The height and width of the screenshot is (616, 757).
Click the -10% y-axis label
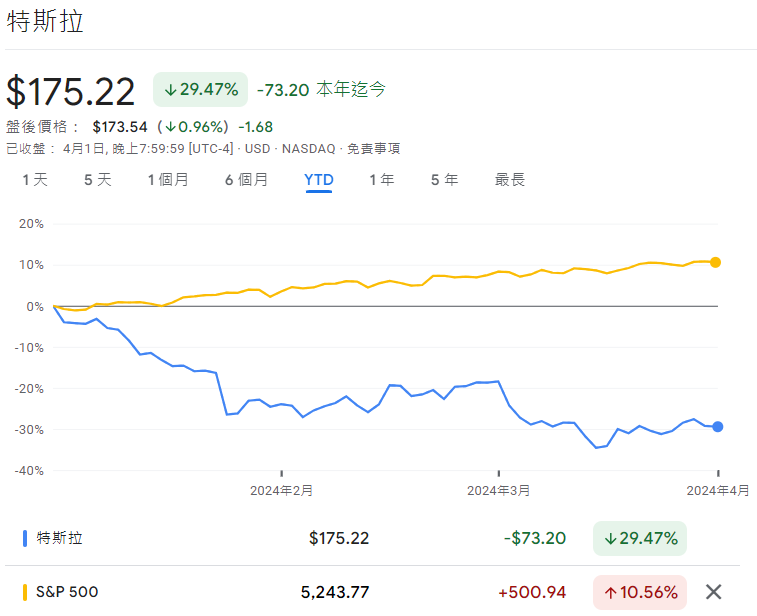[29, 348]
